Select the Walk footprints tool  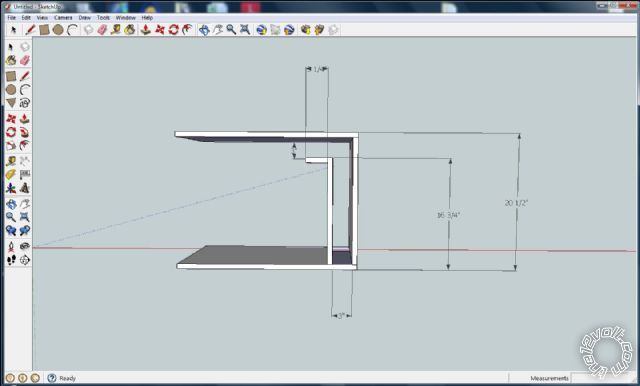(11, 260)
